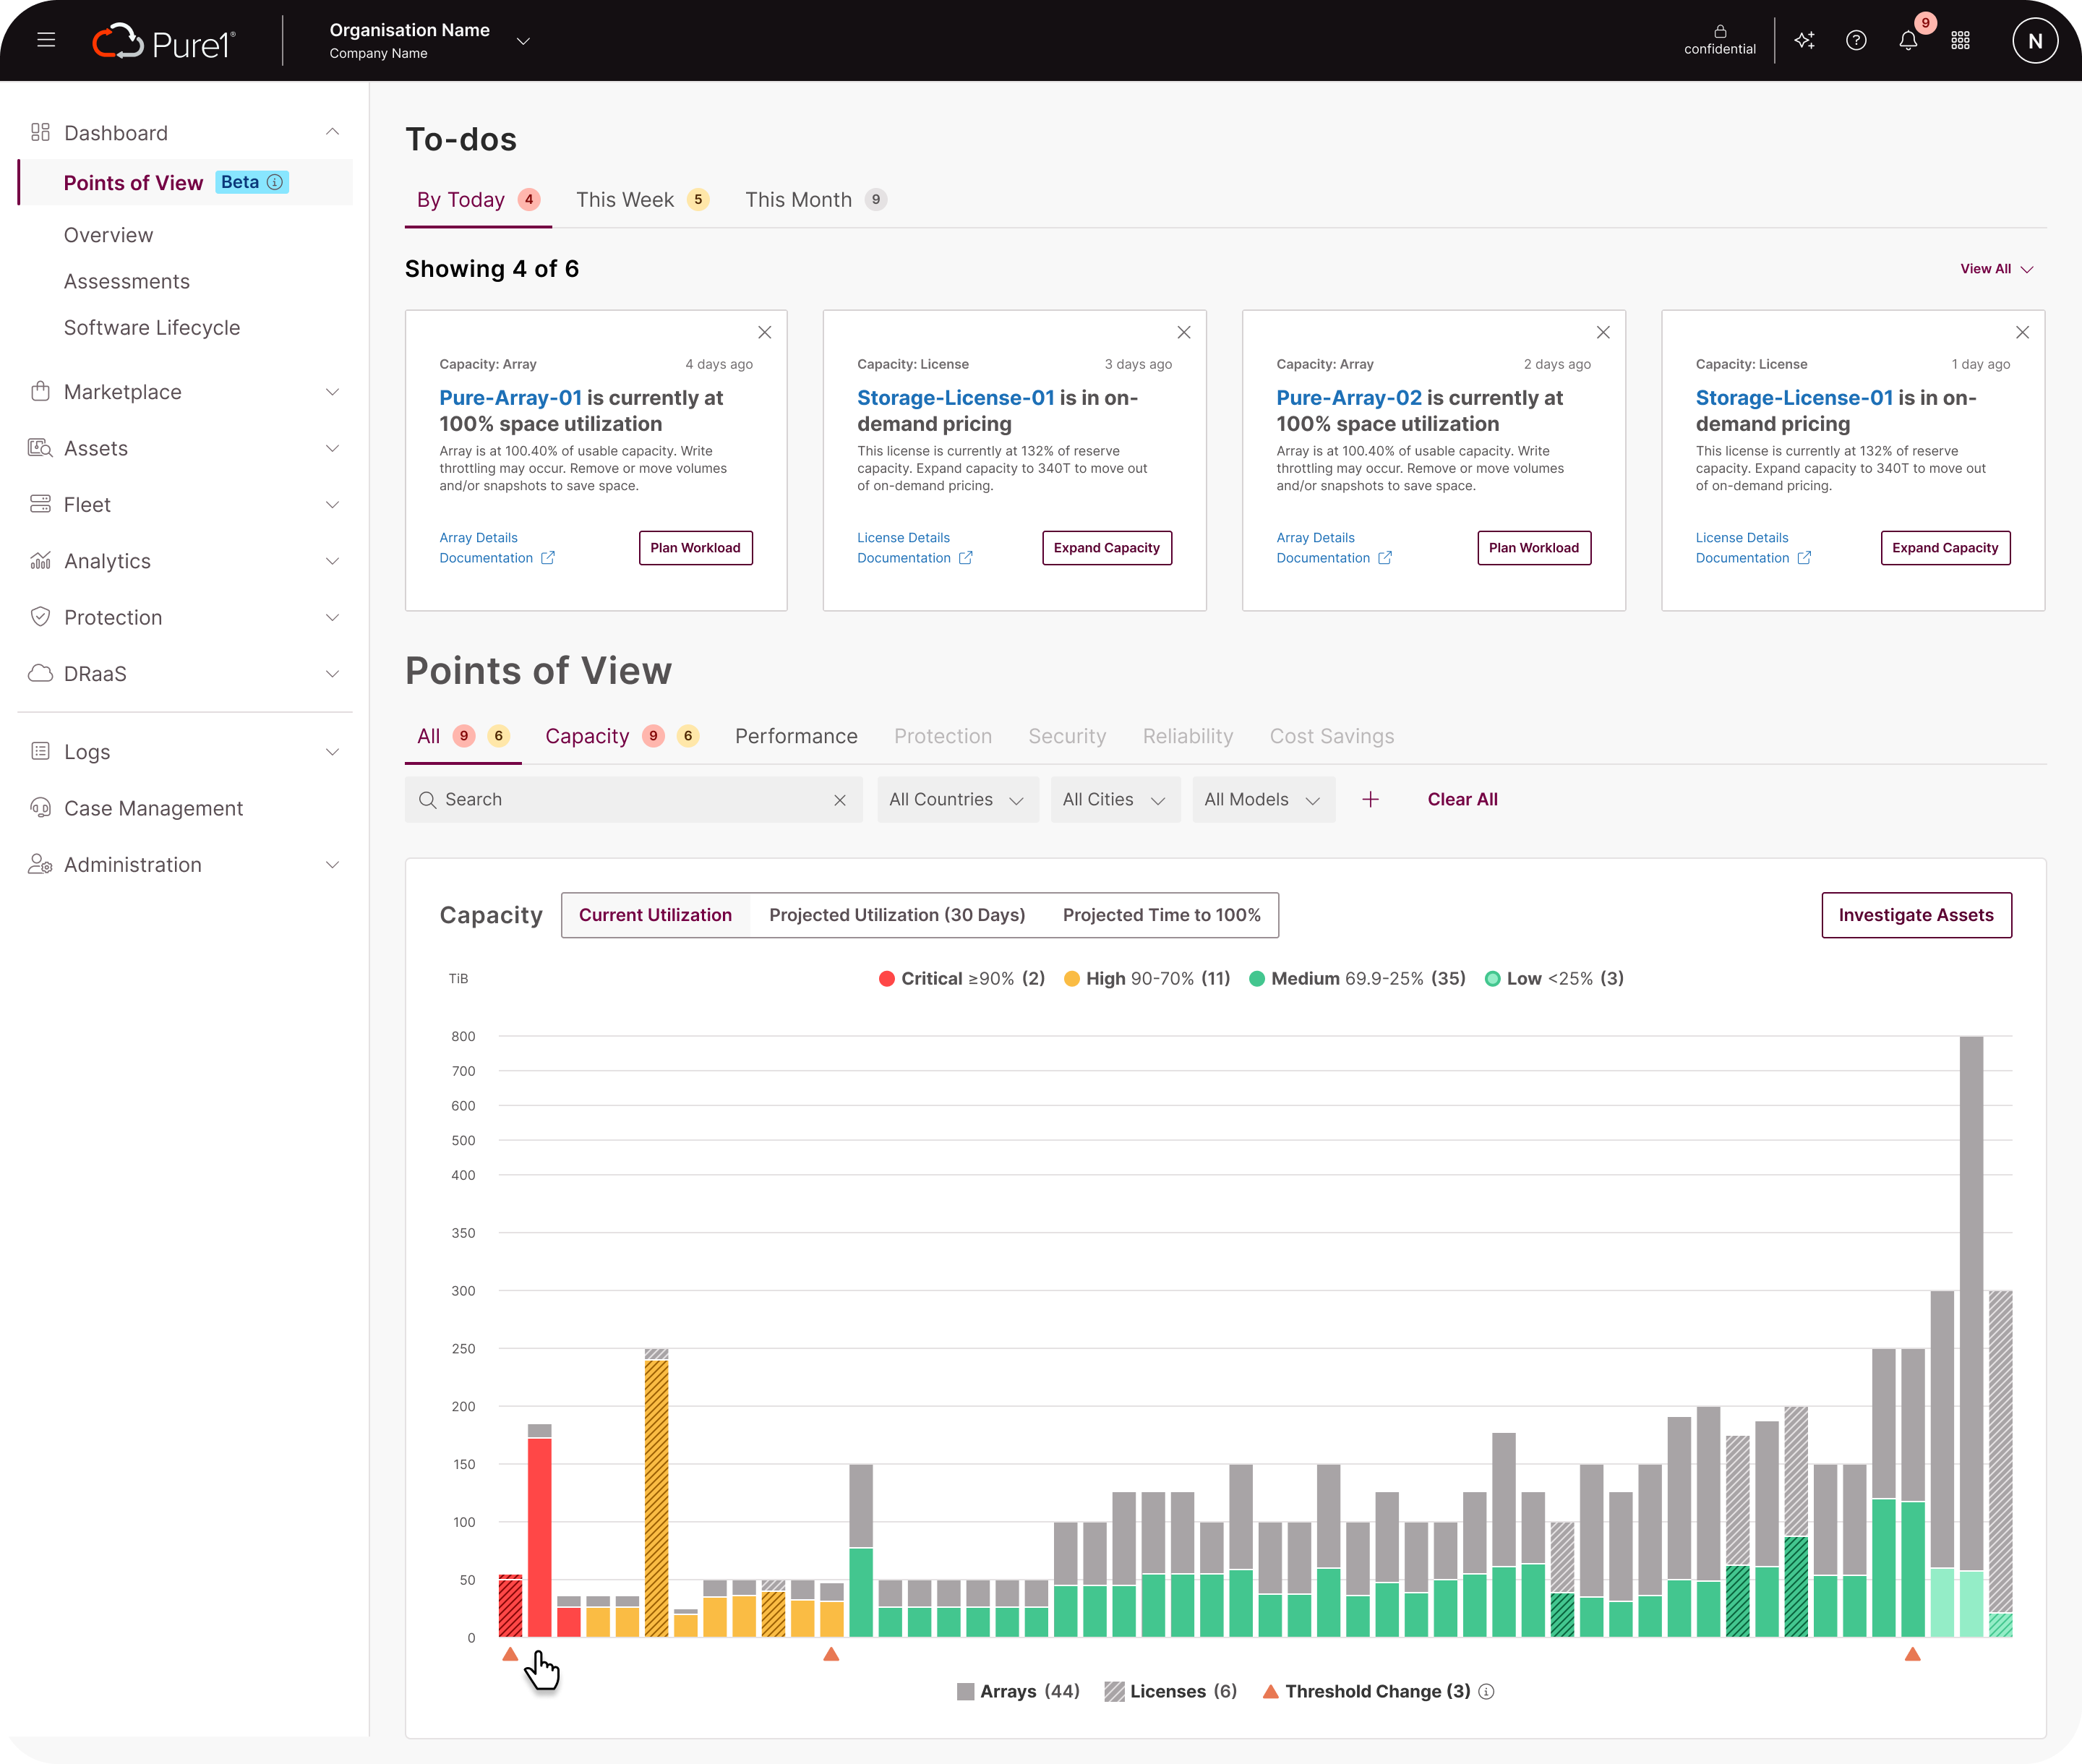Click into the Search filter field
2082x1764 pixels.
(x=630, y=799)
